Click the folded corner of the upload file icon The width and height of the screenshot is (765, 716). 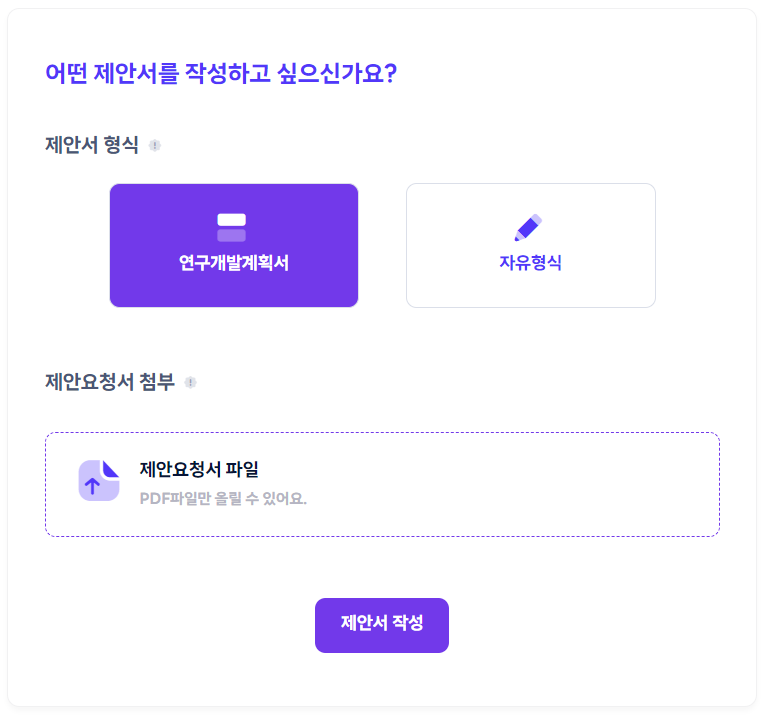(x=111, y=468)
